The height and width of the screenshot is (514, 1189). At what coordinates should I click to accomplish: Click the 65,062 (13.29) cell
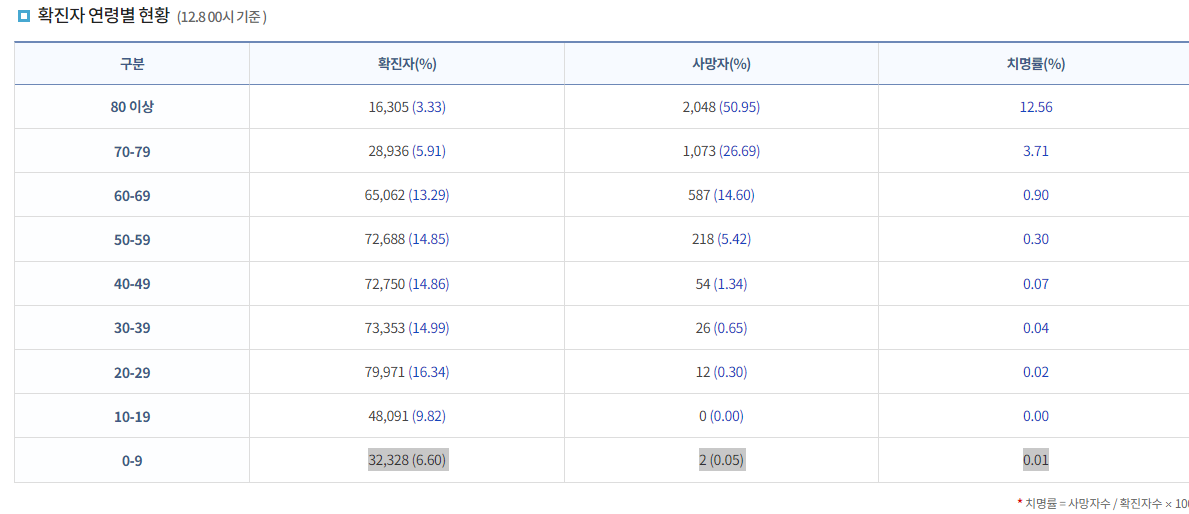[x=407, y=196]
